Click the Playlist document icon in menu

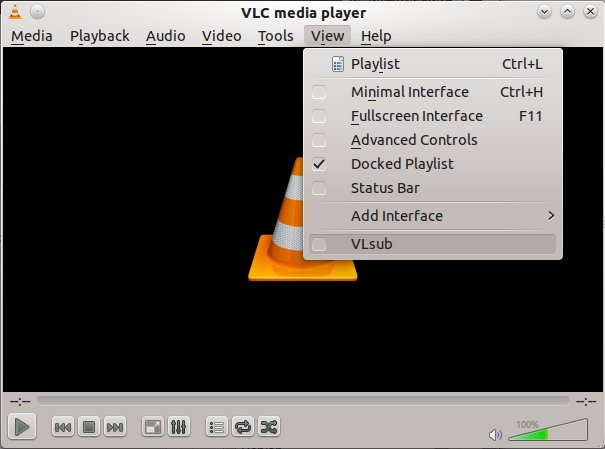pos(338,64)
